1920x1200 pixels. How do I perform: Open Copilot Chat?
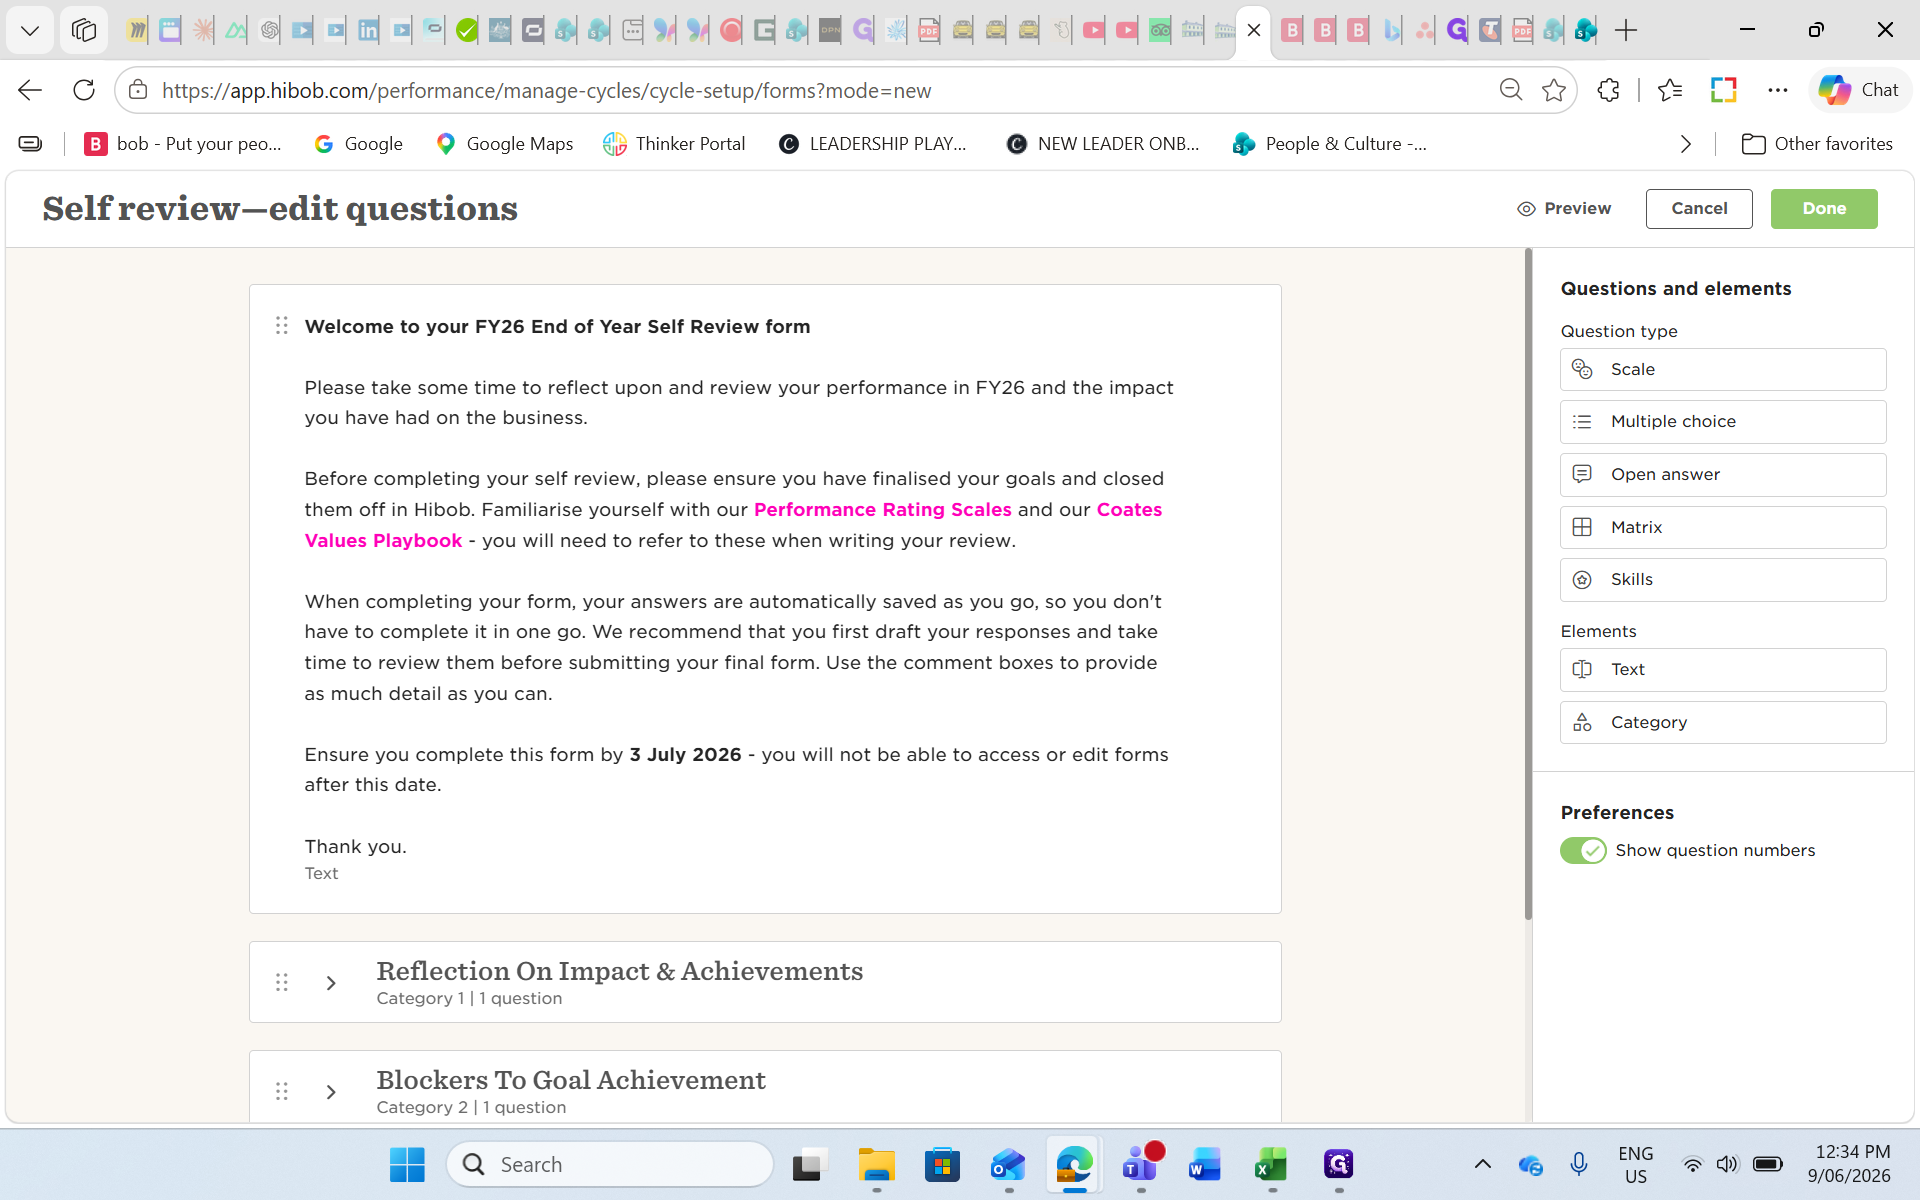(1859, 90)
